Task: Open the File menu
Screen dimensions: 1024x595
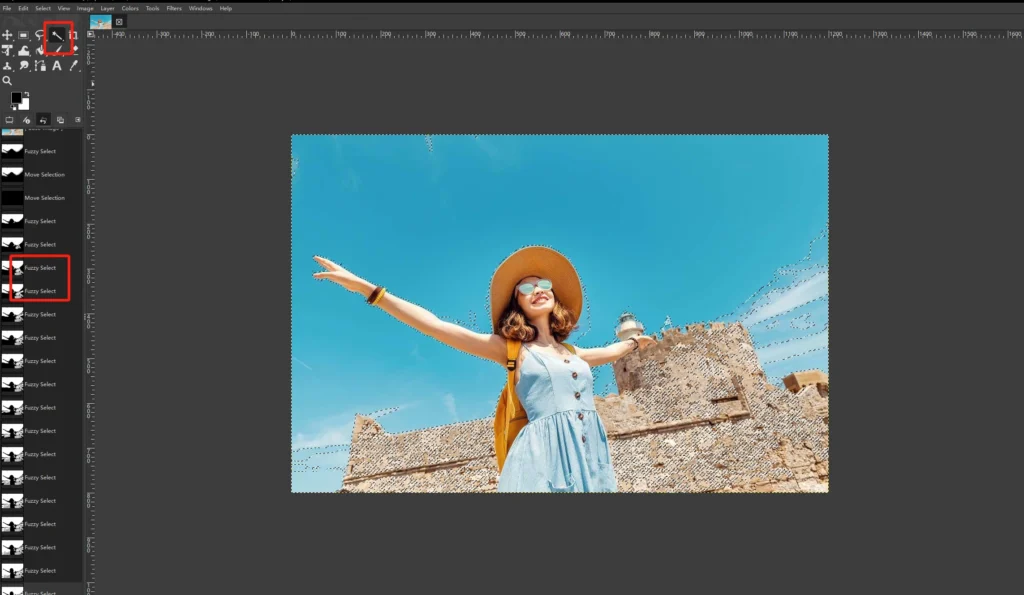Action: [7, 8]
